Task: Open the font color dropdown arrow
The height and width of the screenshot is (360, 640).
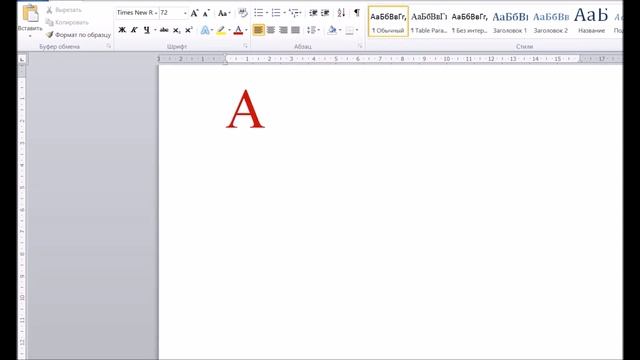Action: (246, 30)
